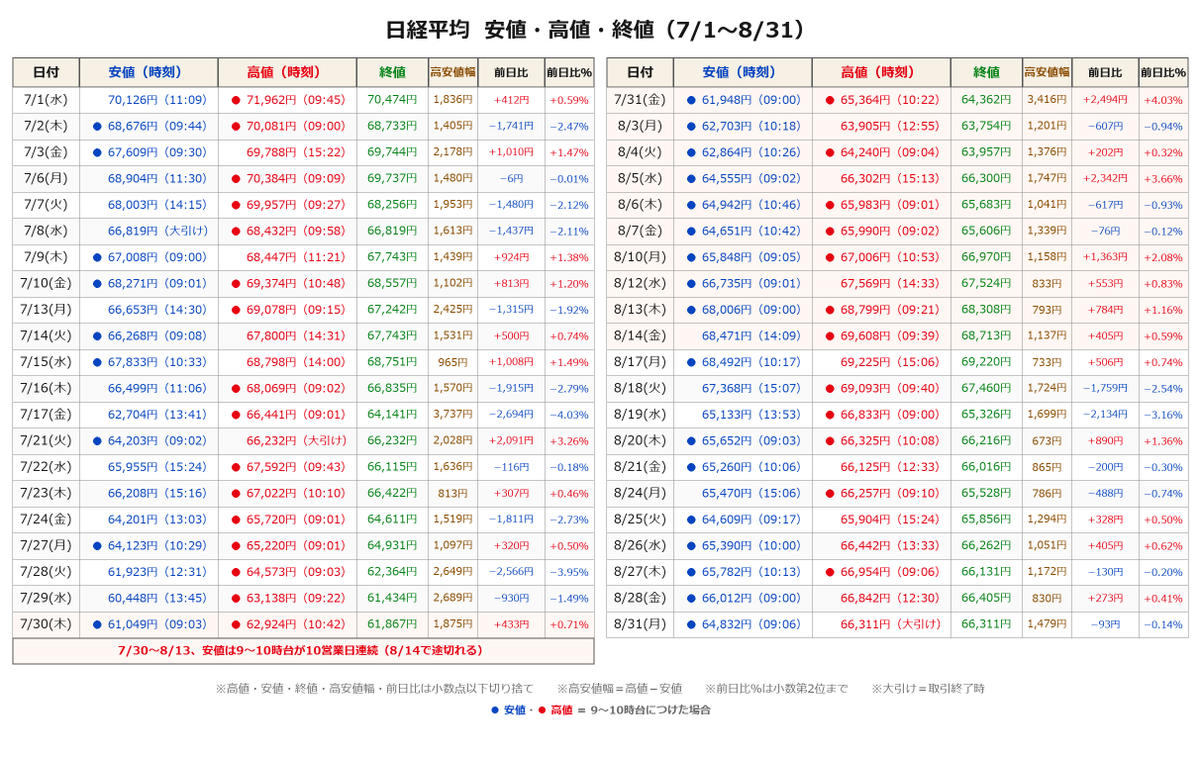Select the closing value 68,308円
Image resolution: width=1200 pixels, height=757 pixels.
(x=986, y=309)
